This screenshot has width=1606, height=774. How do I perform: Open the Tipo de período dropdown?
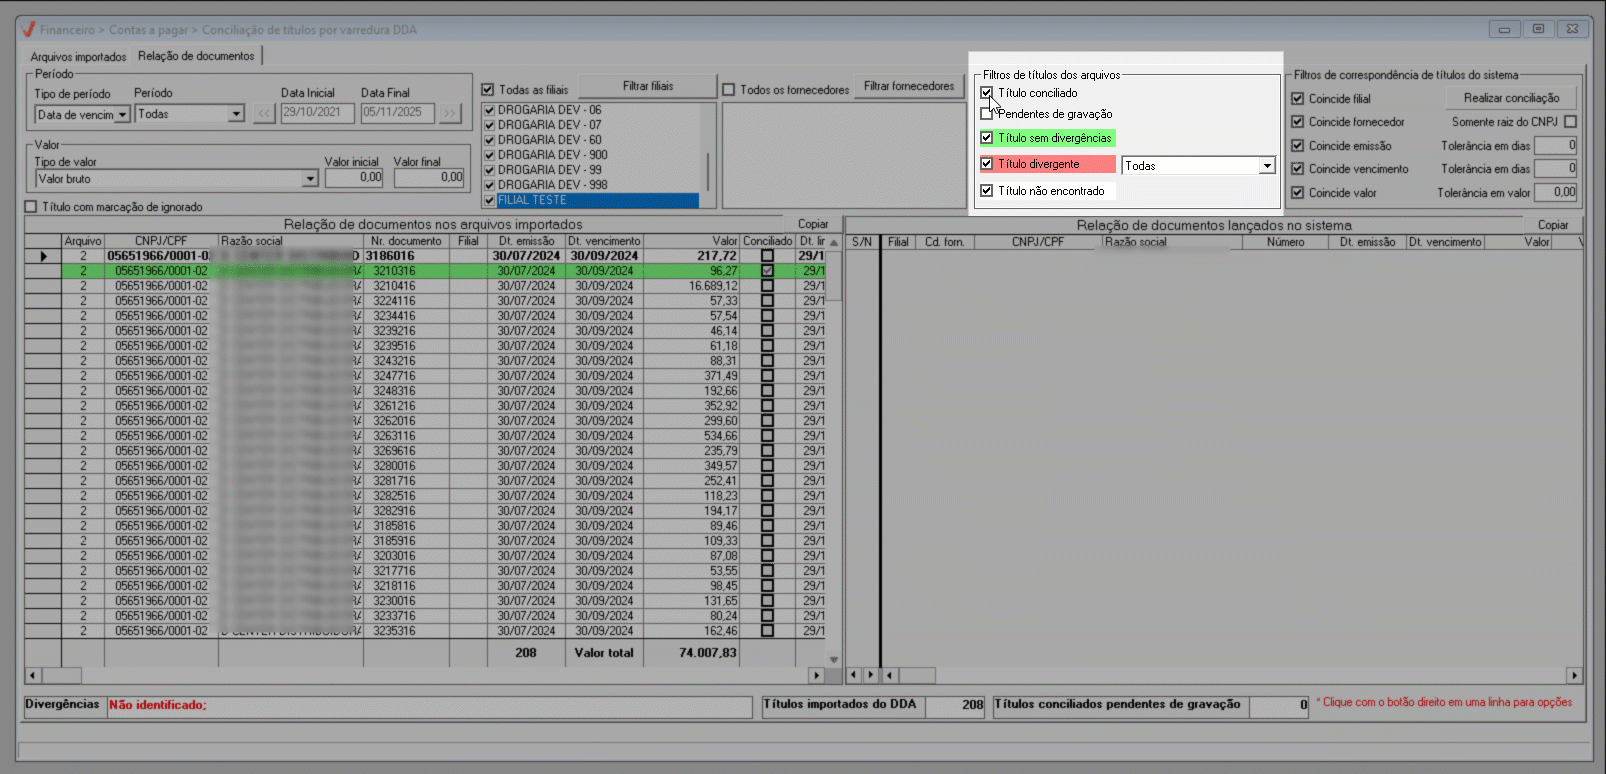pos(122,115)
